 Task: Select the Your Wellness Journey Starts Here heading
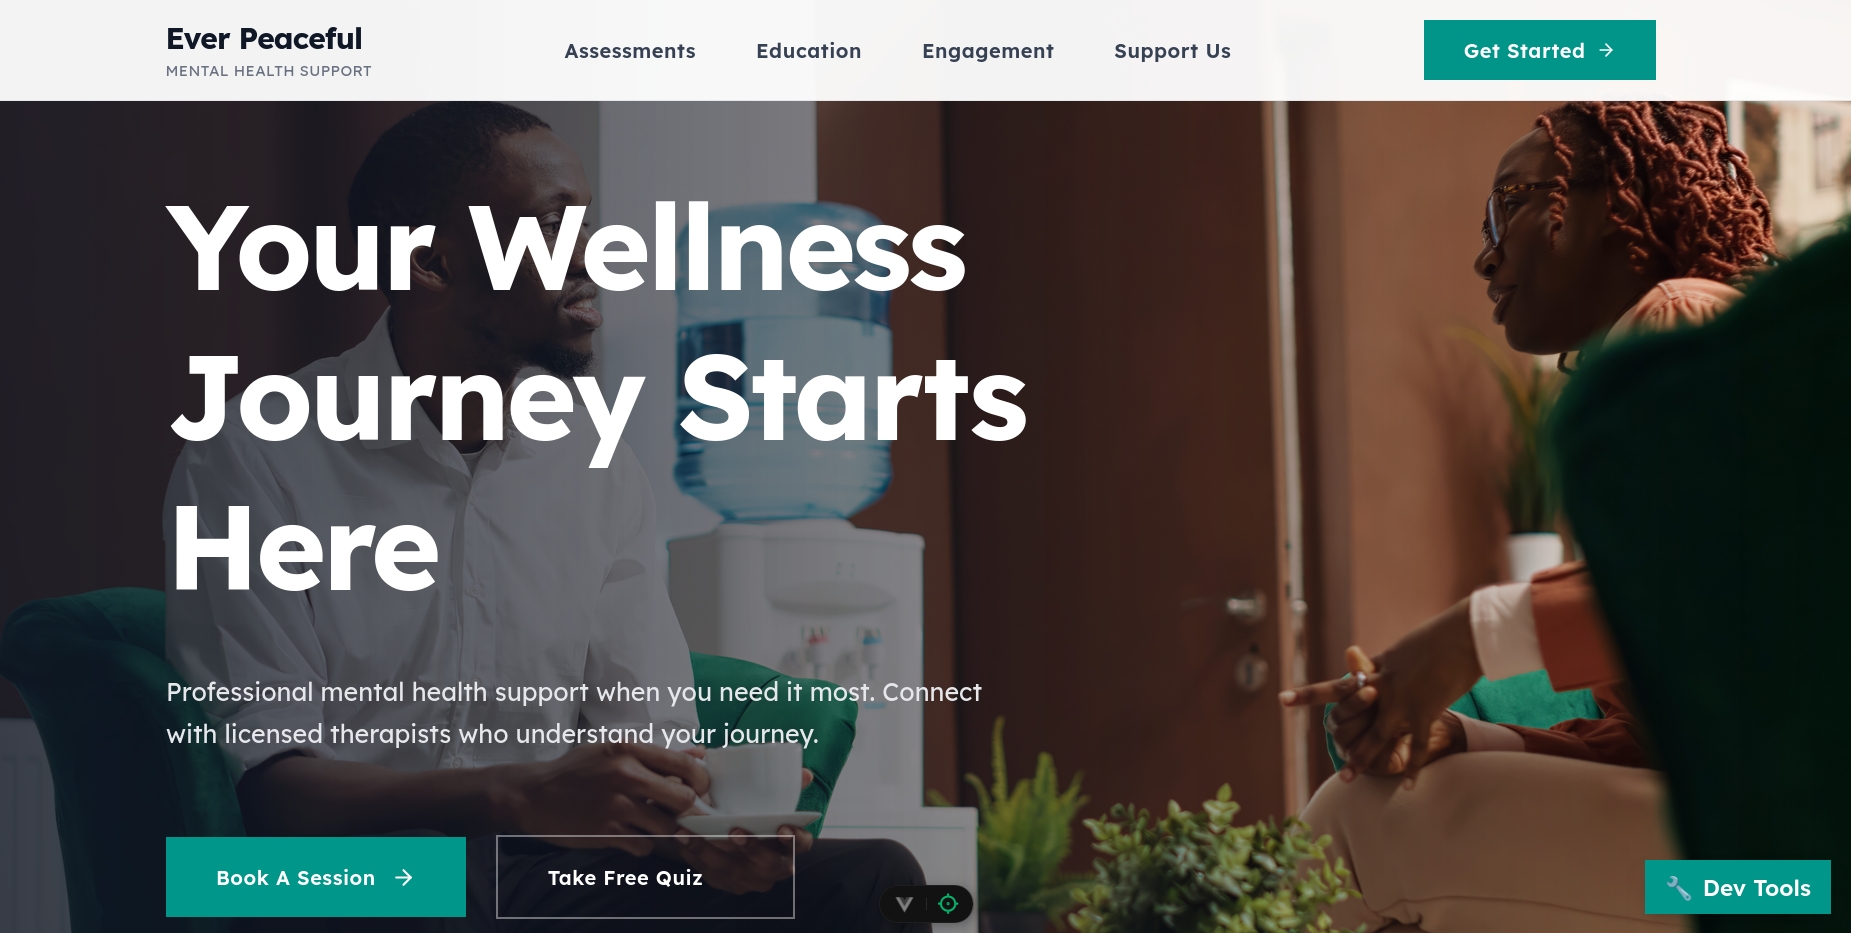(597, 398)
